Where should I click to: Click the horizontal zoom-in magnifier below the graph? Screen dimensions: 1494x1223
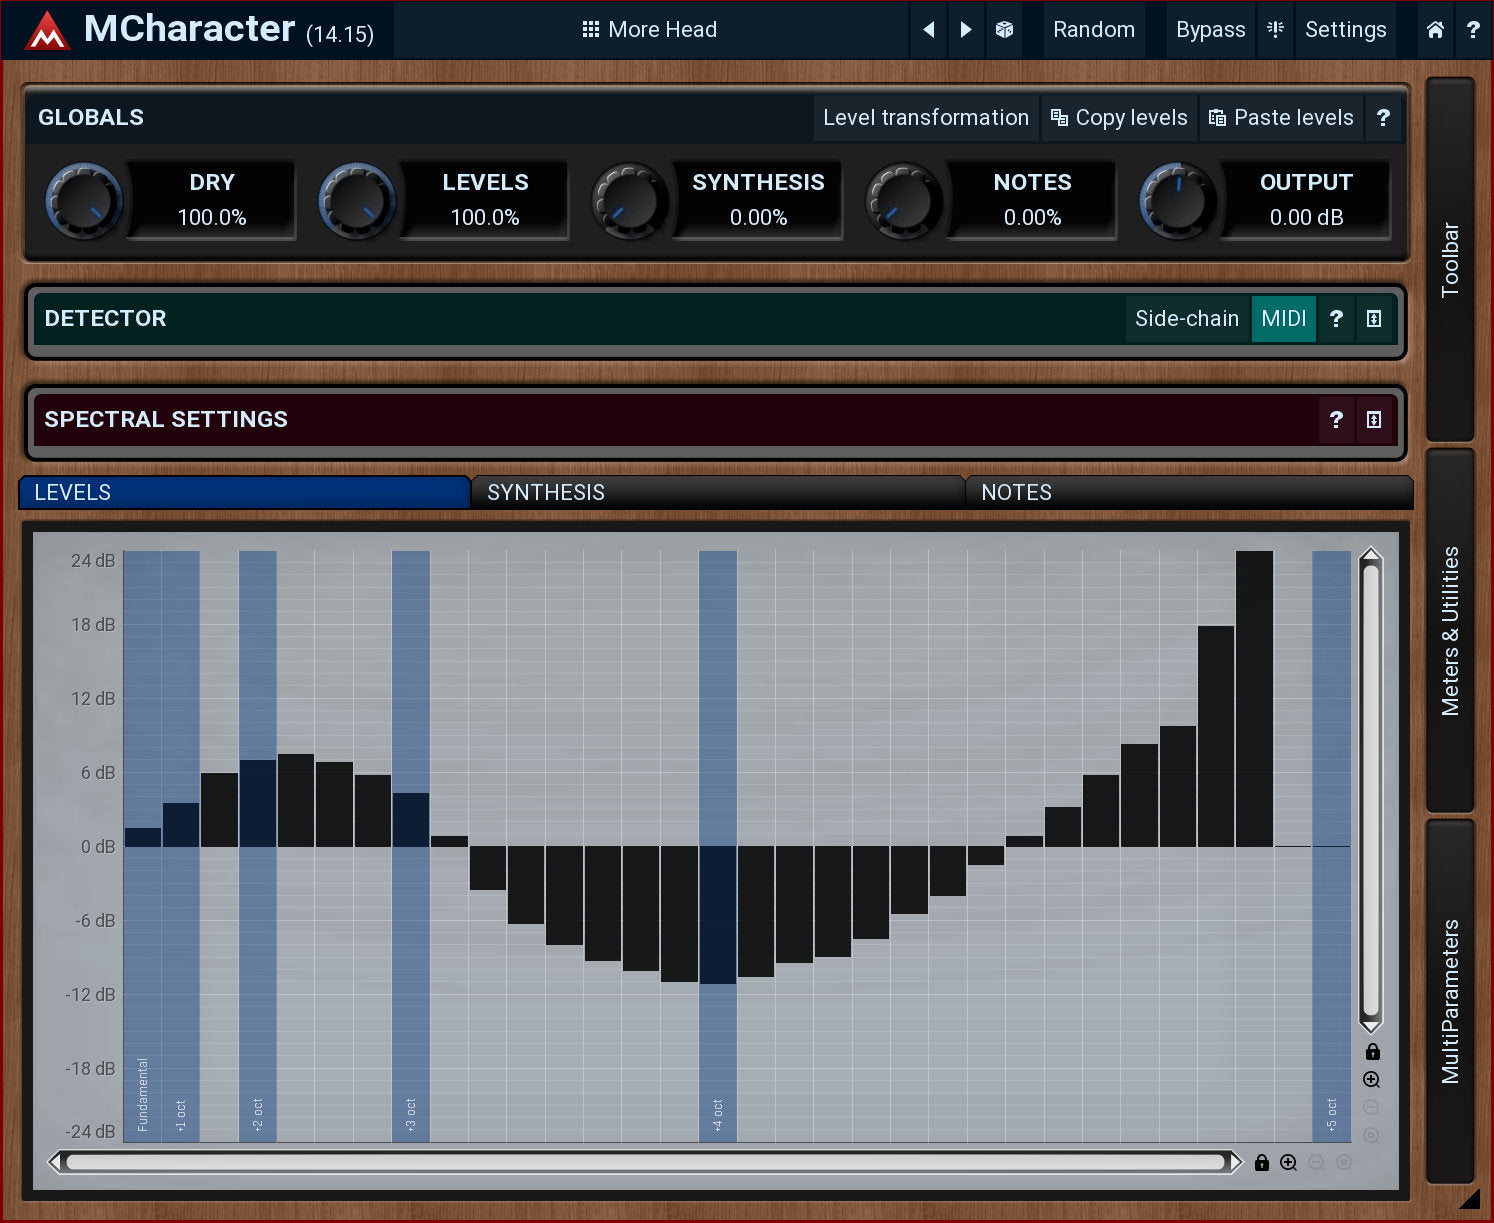coord(1289,1162)
